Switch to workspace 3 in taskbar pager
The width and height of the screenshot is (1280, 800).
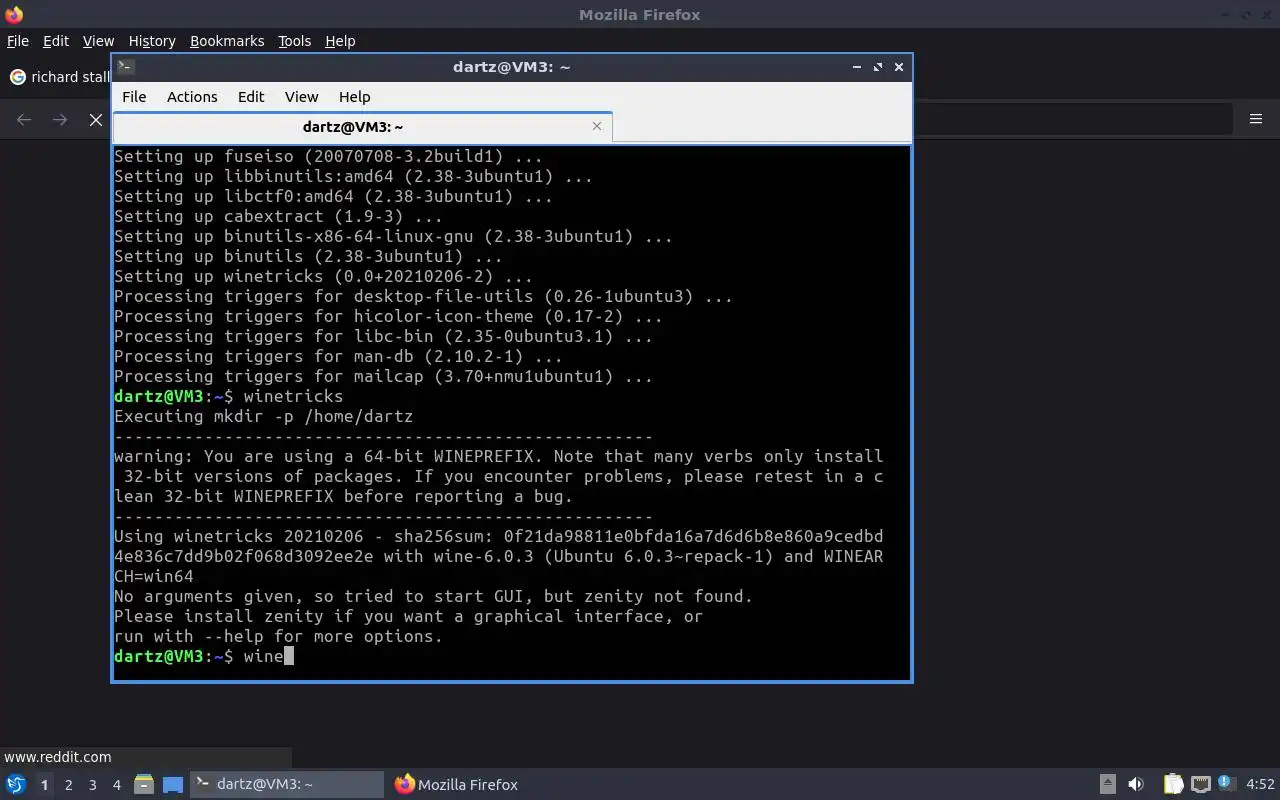coord(92,785)
